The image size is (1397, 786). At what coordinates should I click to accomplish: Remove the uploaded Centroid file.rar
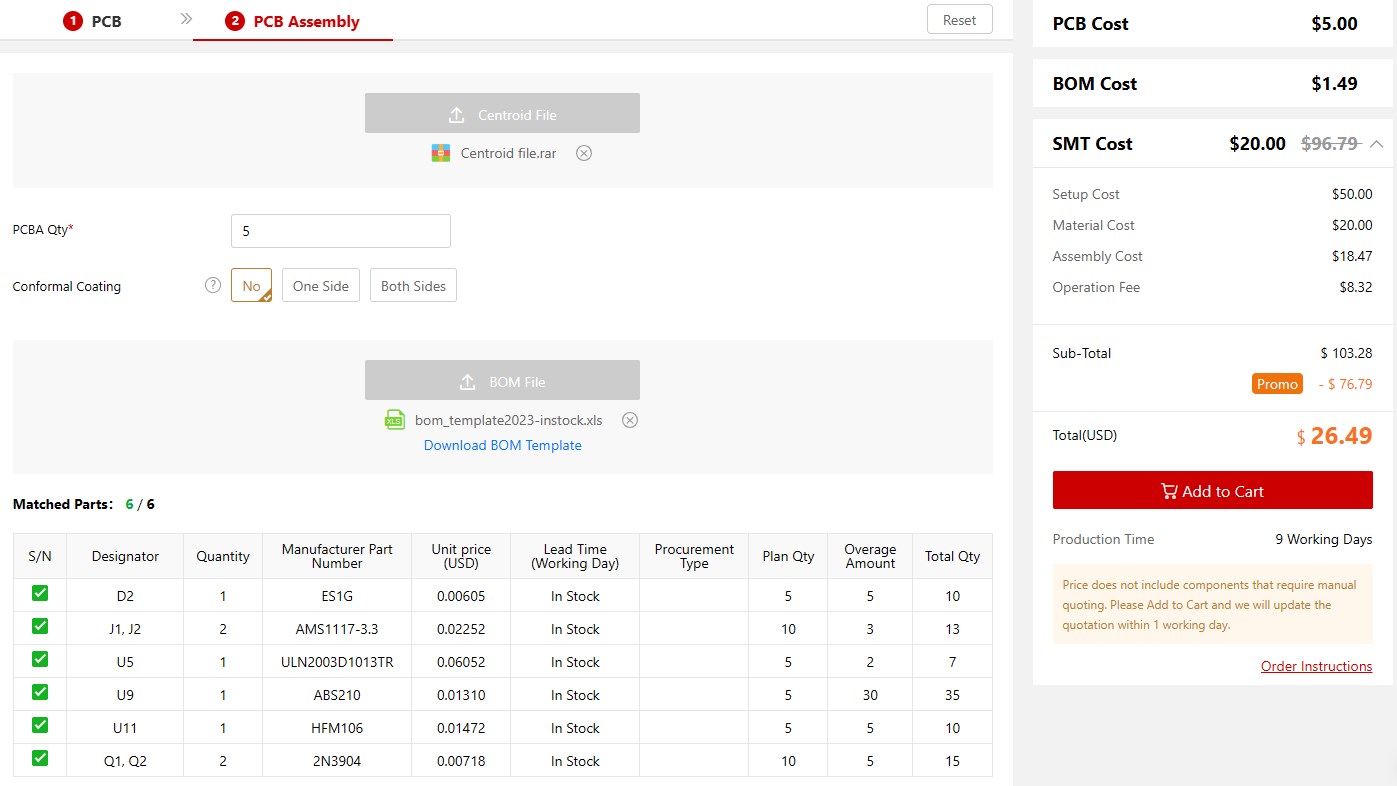pos(584,153)
